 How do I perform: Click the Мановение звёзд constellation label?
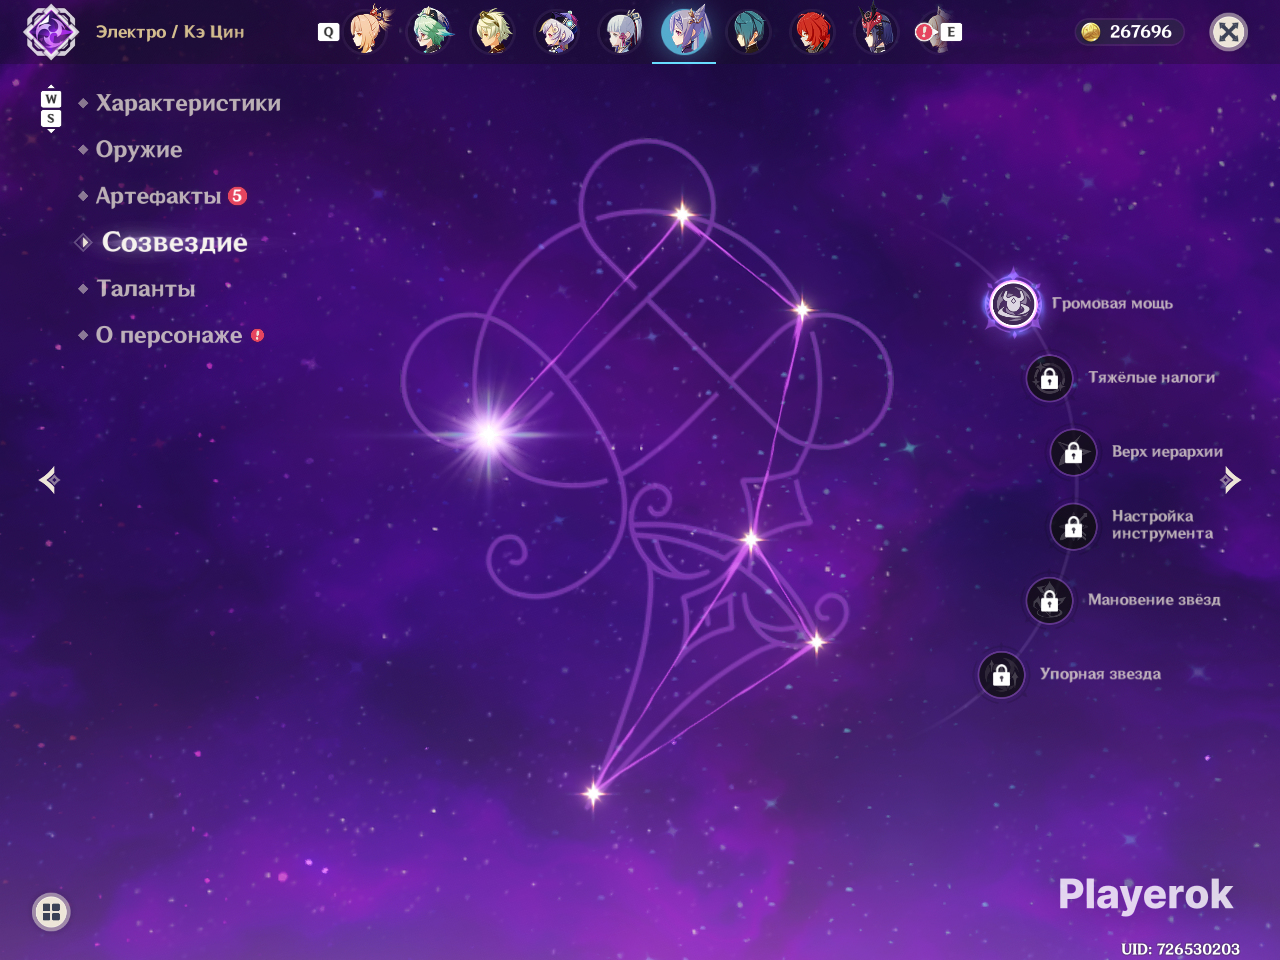(x=1154, y=600)
